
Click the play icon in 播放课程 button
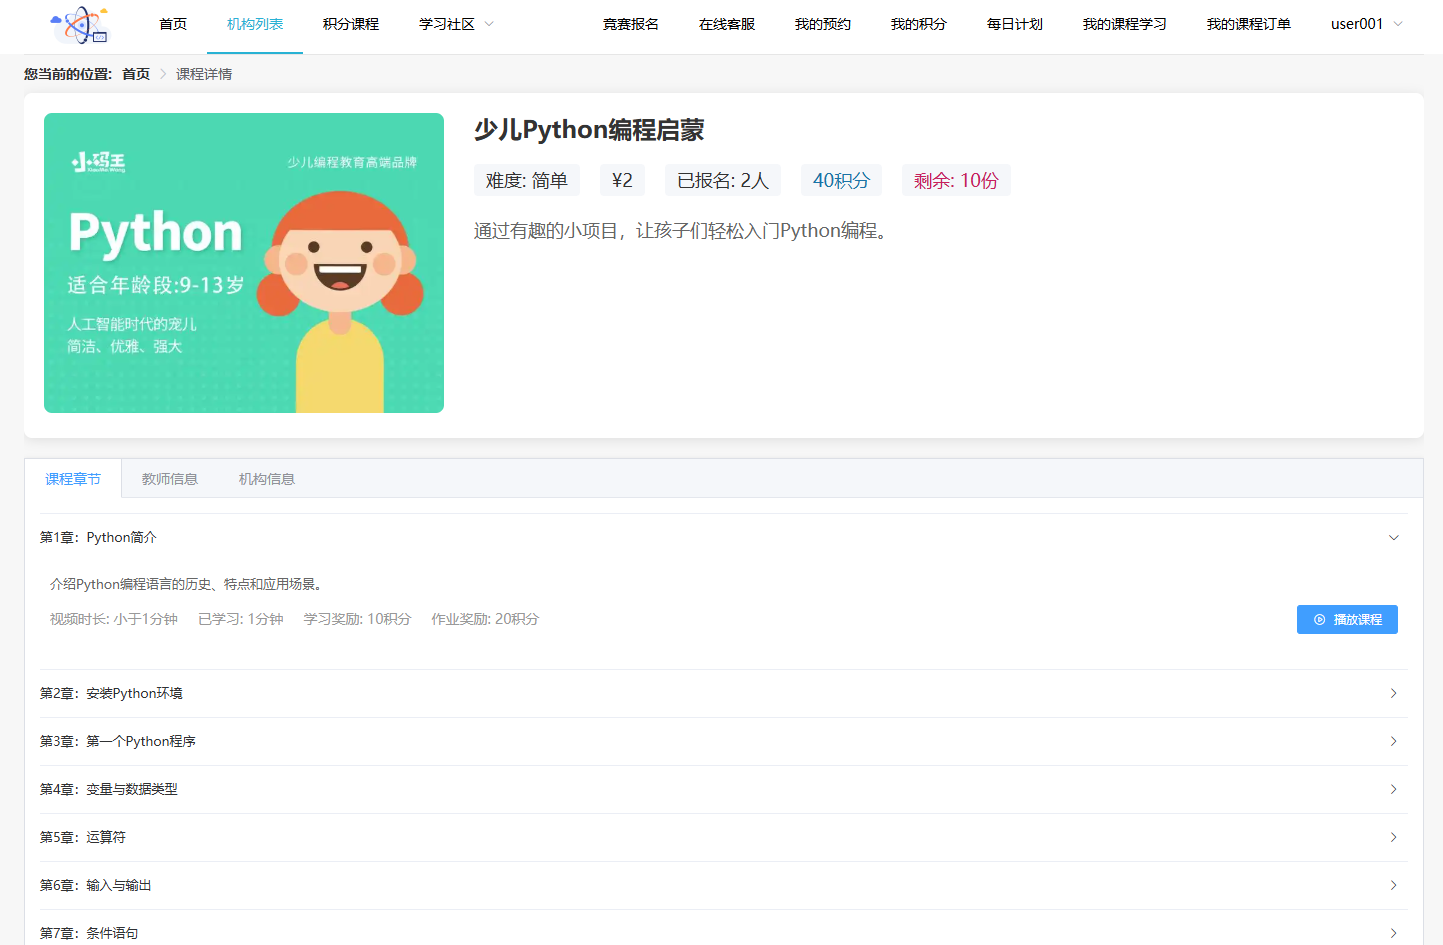(x=1319, y=620)
